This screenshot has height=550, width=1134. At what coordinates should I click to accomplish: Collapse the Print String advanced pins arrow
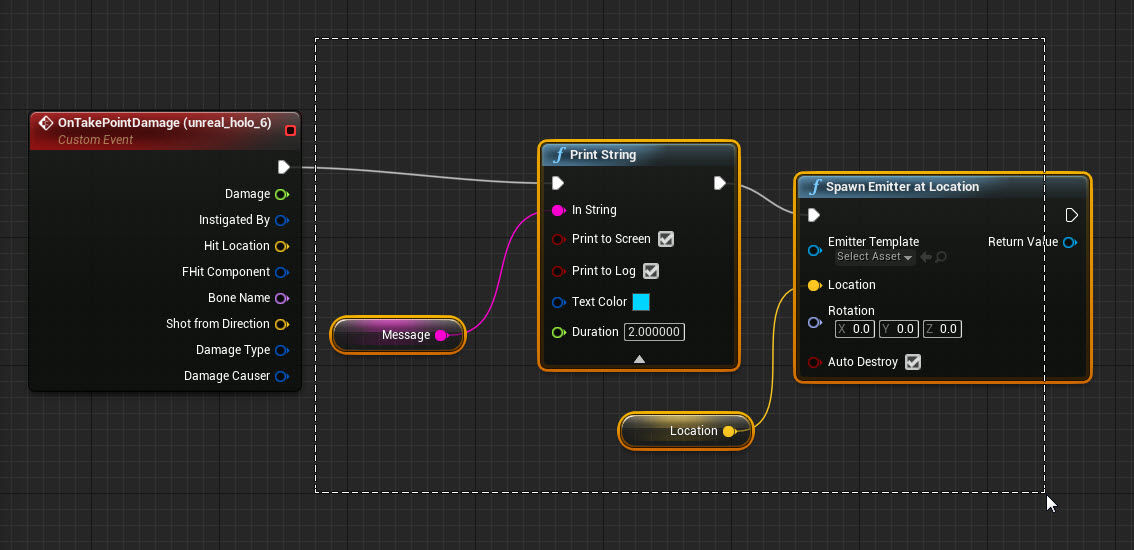639,359
